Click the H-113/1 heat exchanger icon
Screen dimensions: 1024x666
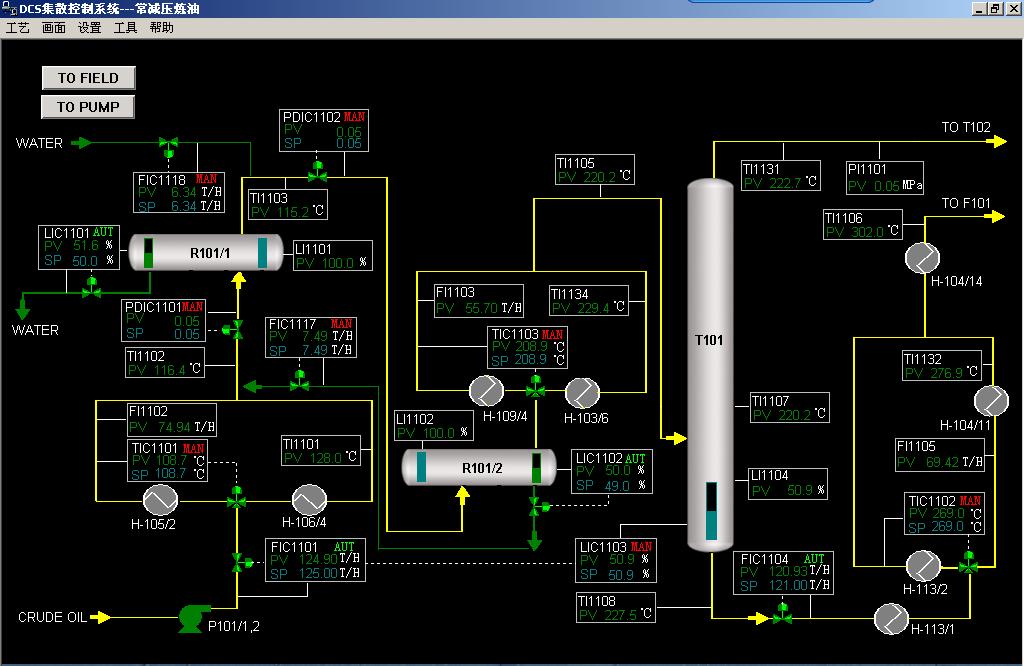tap(890, 619)
